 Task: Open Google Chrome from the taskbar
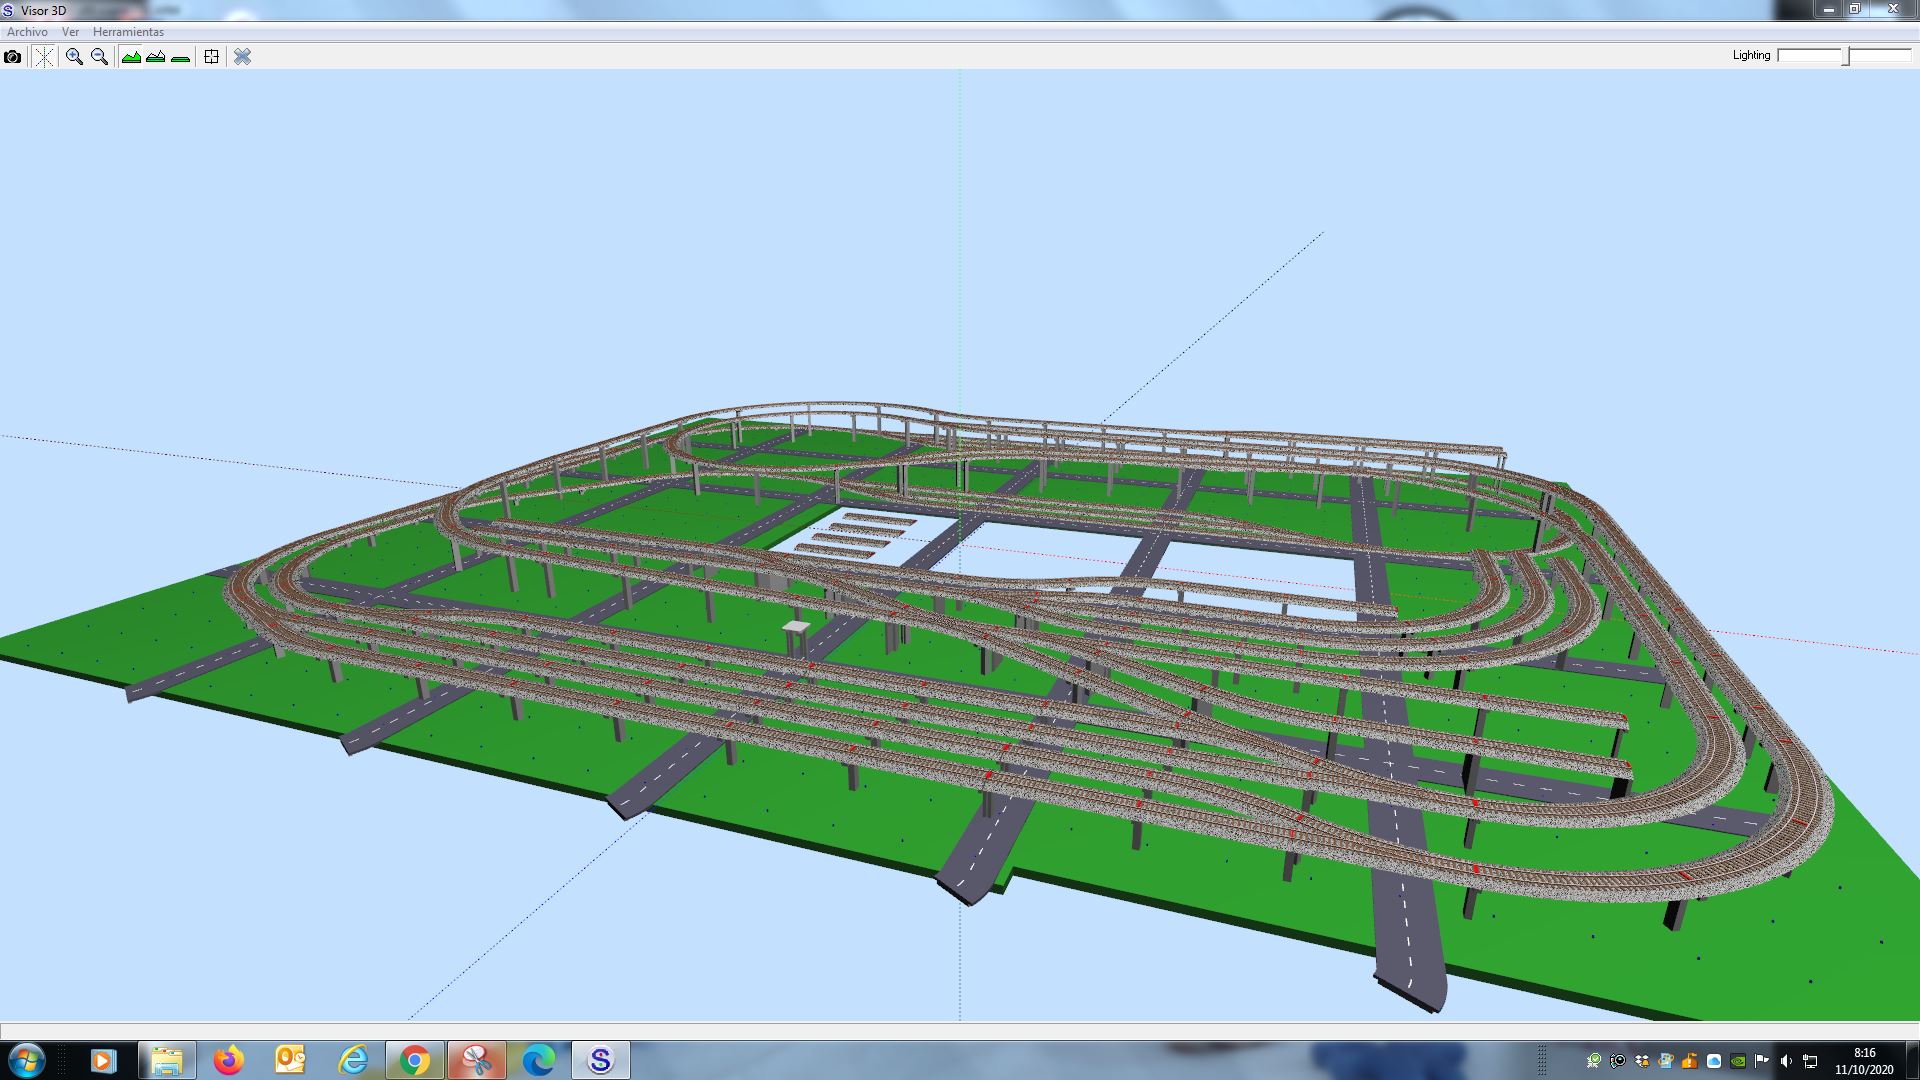point(415,1060)
